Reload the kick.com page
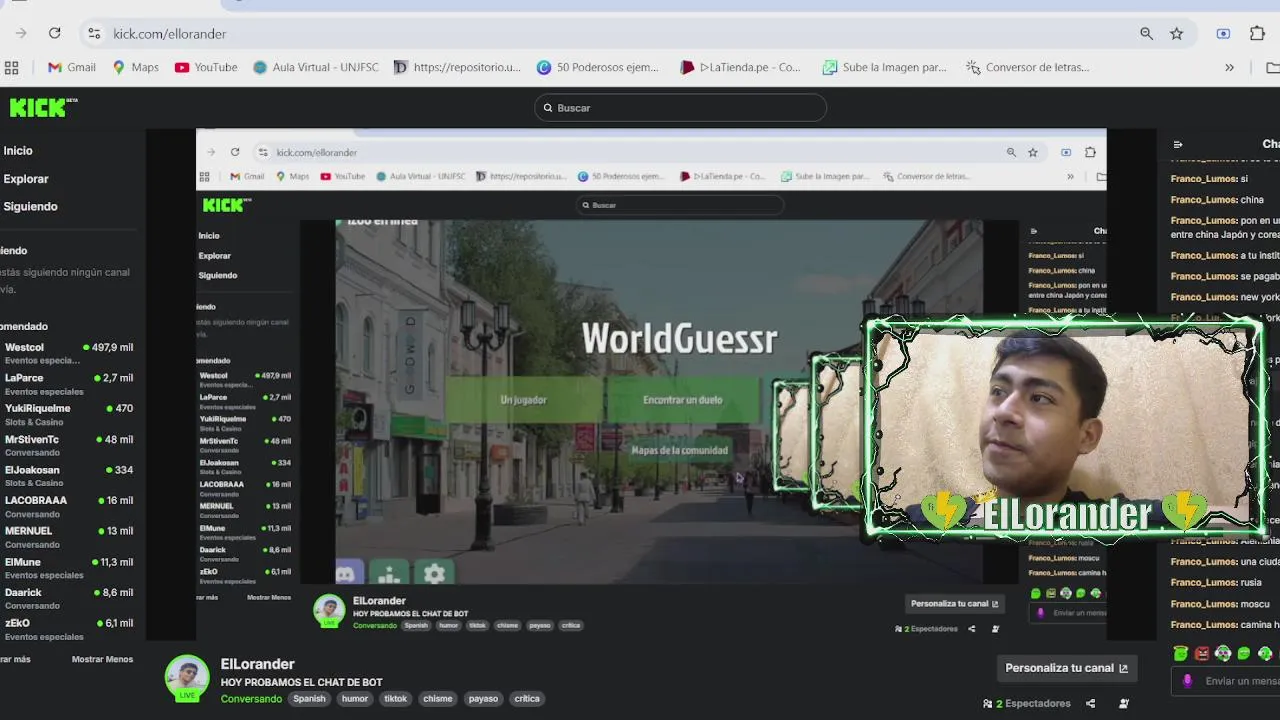The image size is (1280, 720). [x=55, y=33]
